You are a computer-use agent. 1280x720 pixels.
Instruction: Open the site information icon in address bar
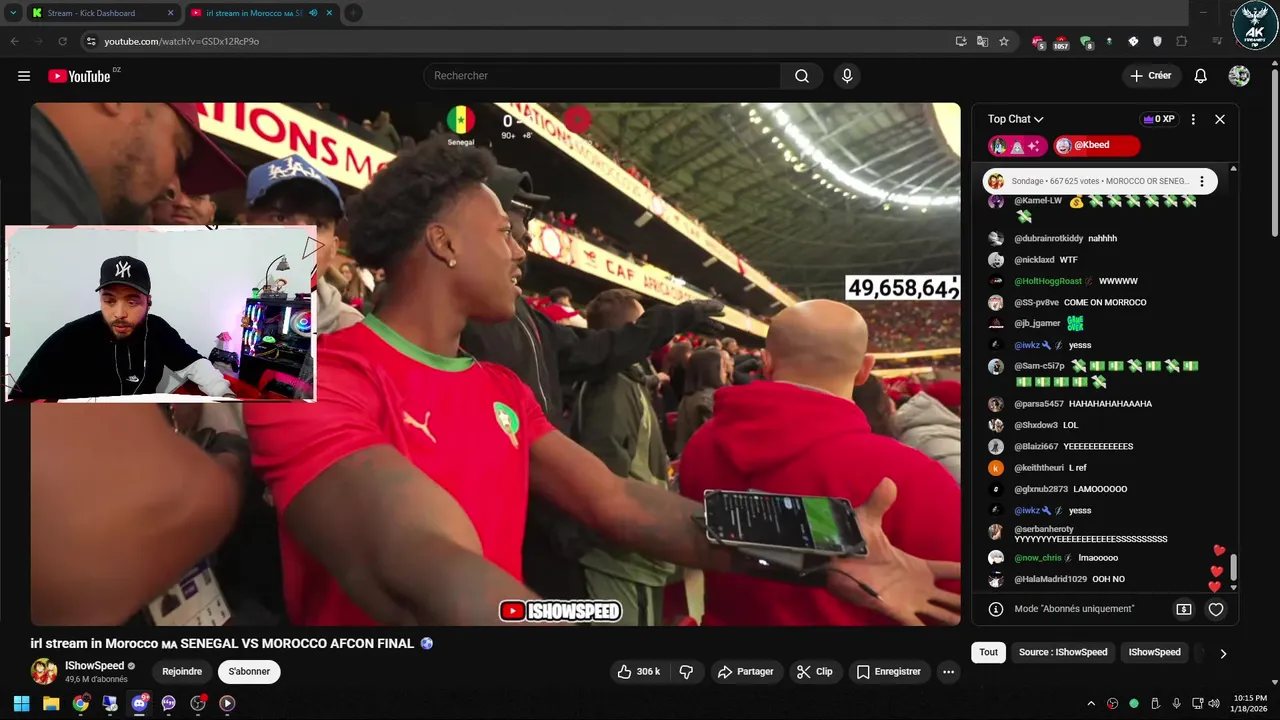[91, 41]
